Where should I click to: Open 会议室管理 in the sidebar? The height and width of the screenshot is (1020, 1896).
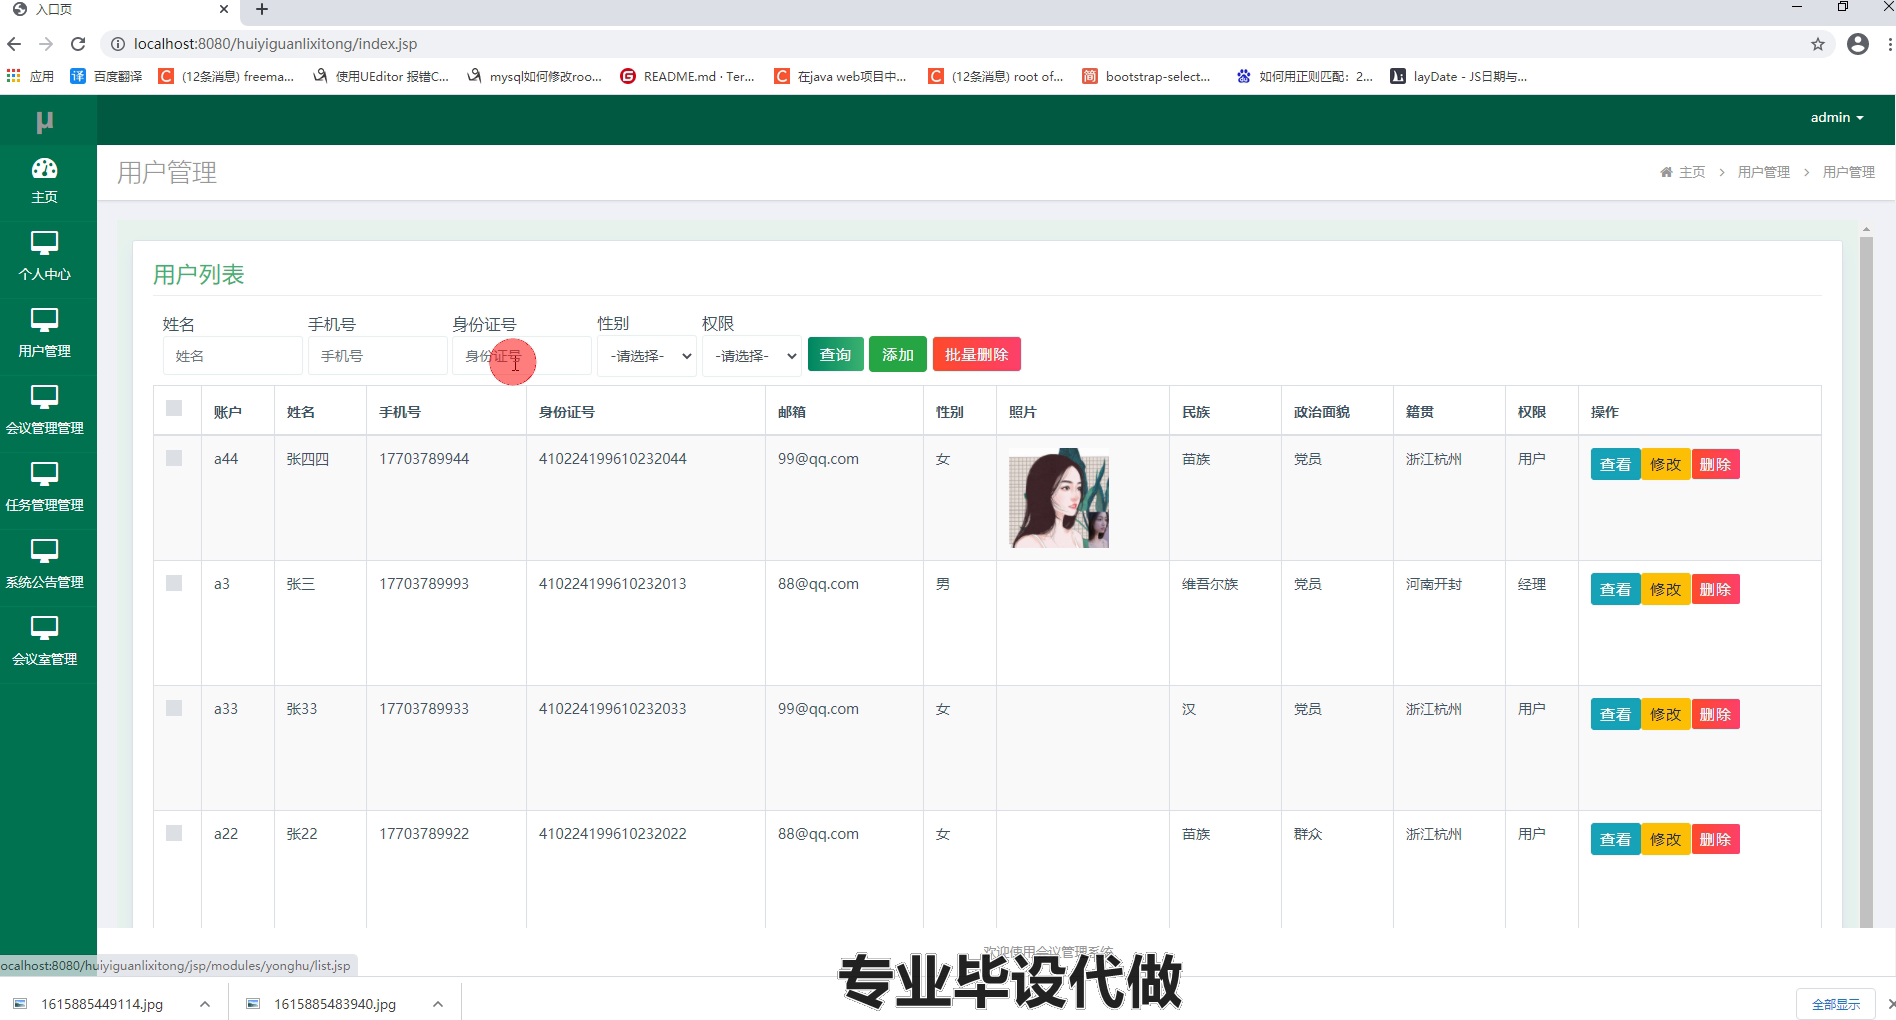click(x=45, y=642)
